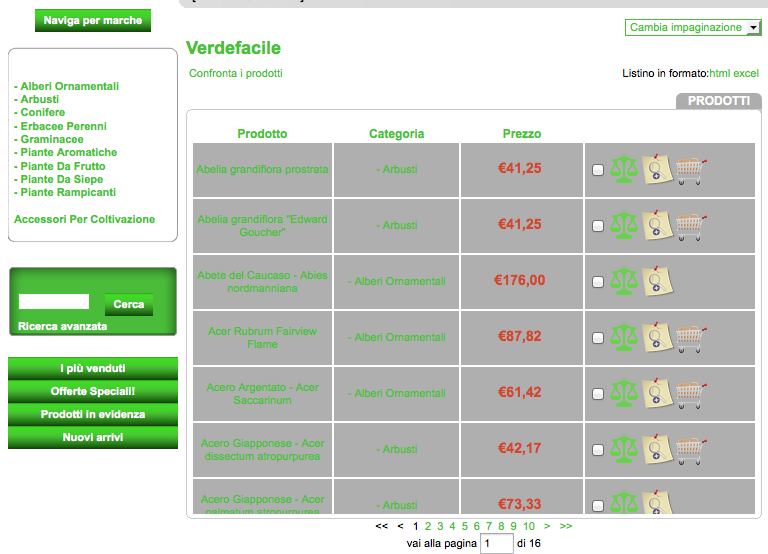Open details note icon in €73,33 row
768x554 pixels.
(x=657, y=502)
